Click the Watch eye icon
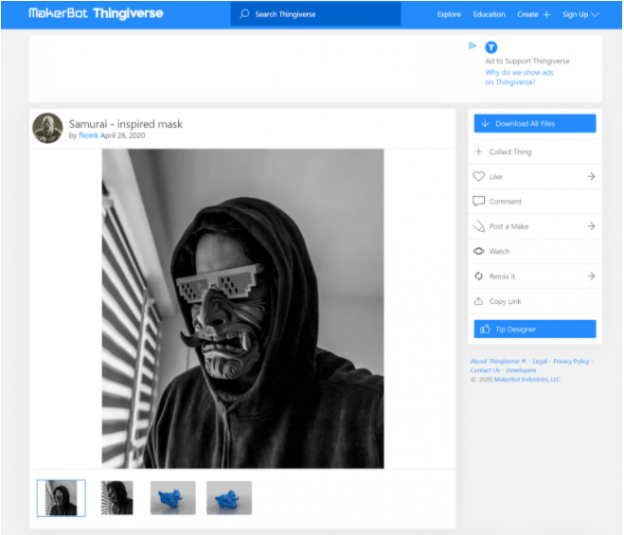 click(x=478, y=251)
